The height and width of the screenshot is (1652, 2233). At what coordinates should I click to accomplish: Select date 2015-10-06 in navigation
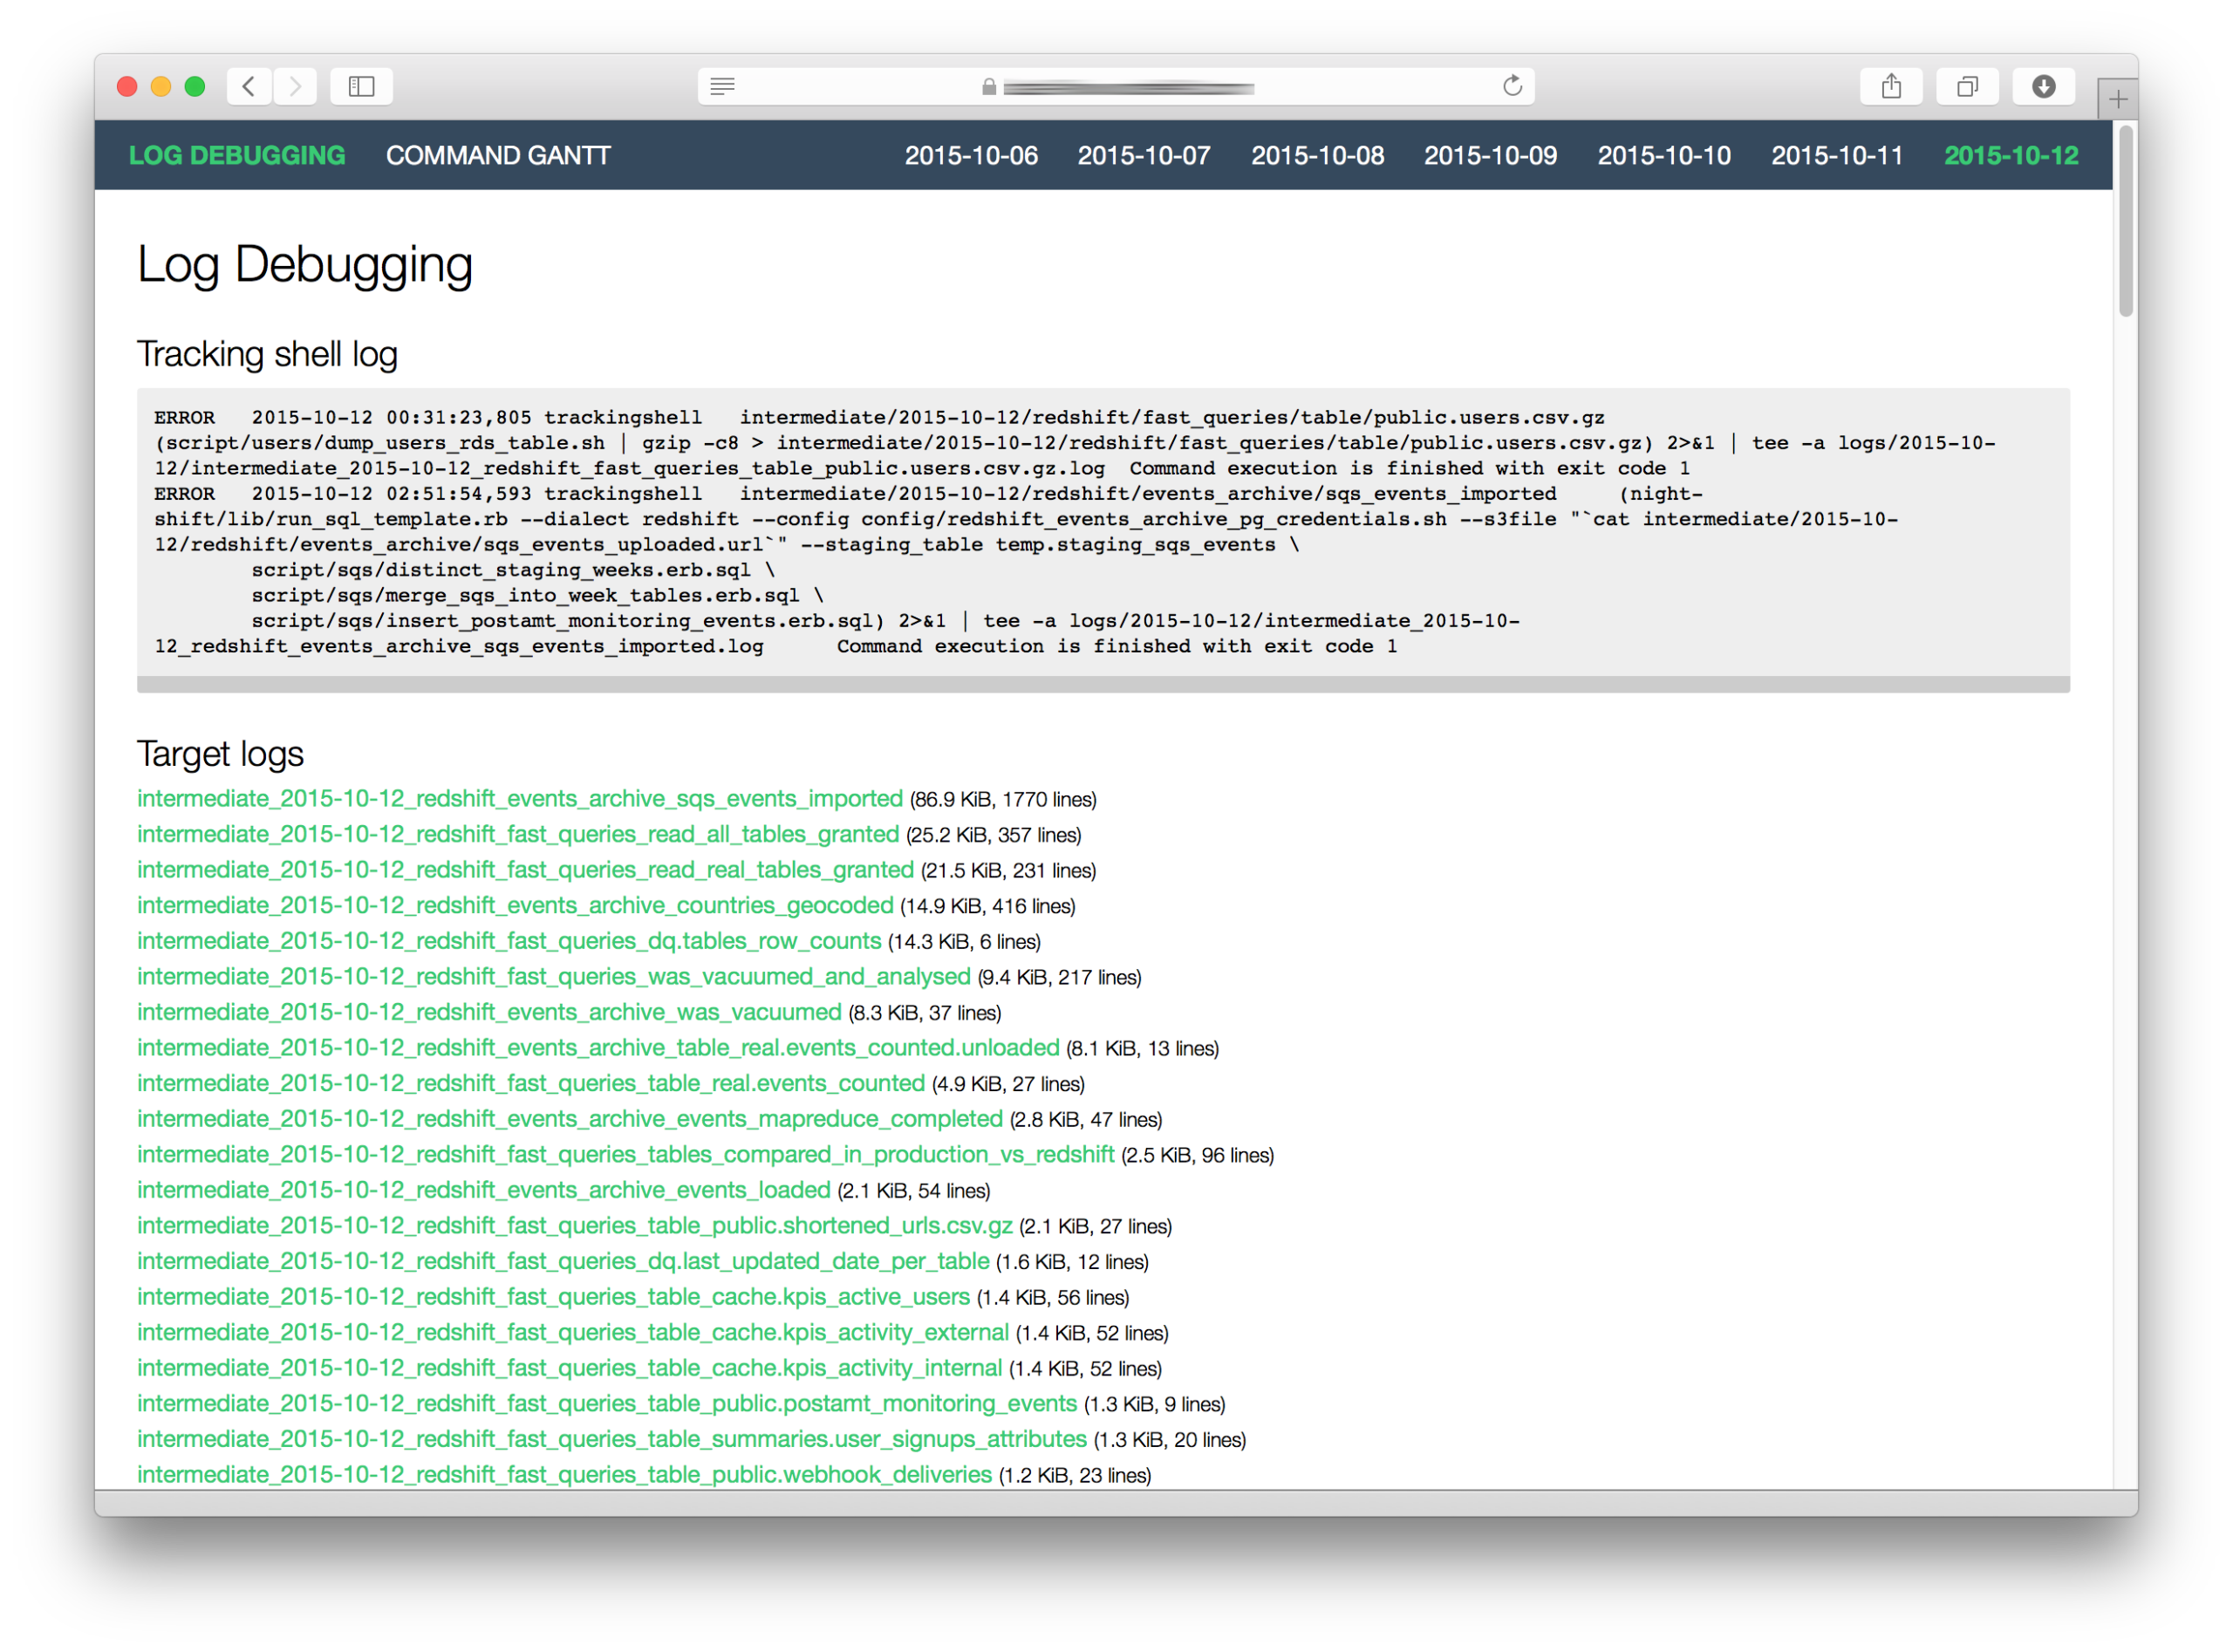click(970, 156)
